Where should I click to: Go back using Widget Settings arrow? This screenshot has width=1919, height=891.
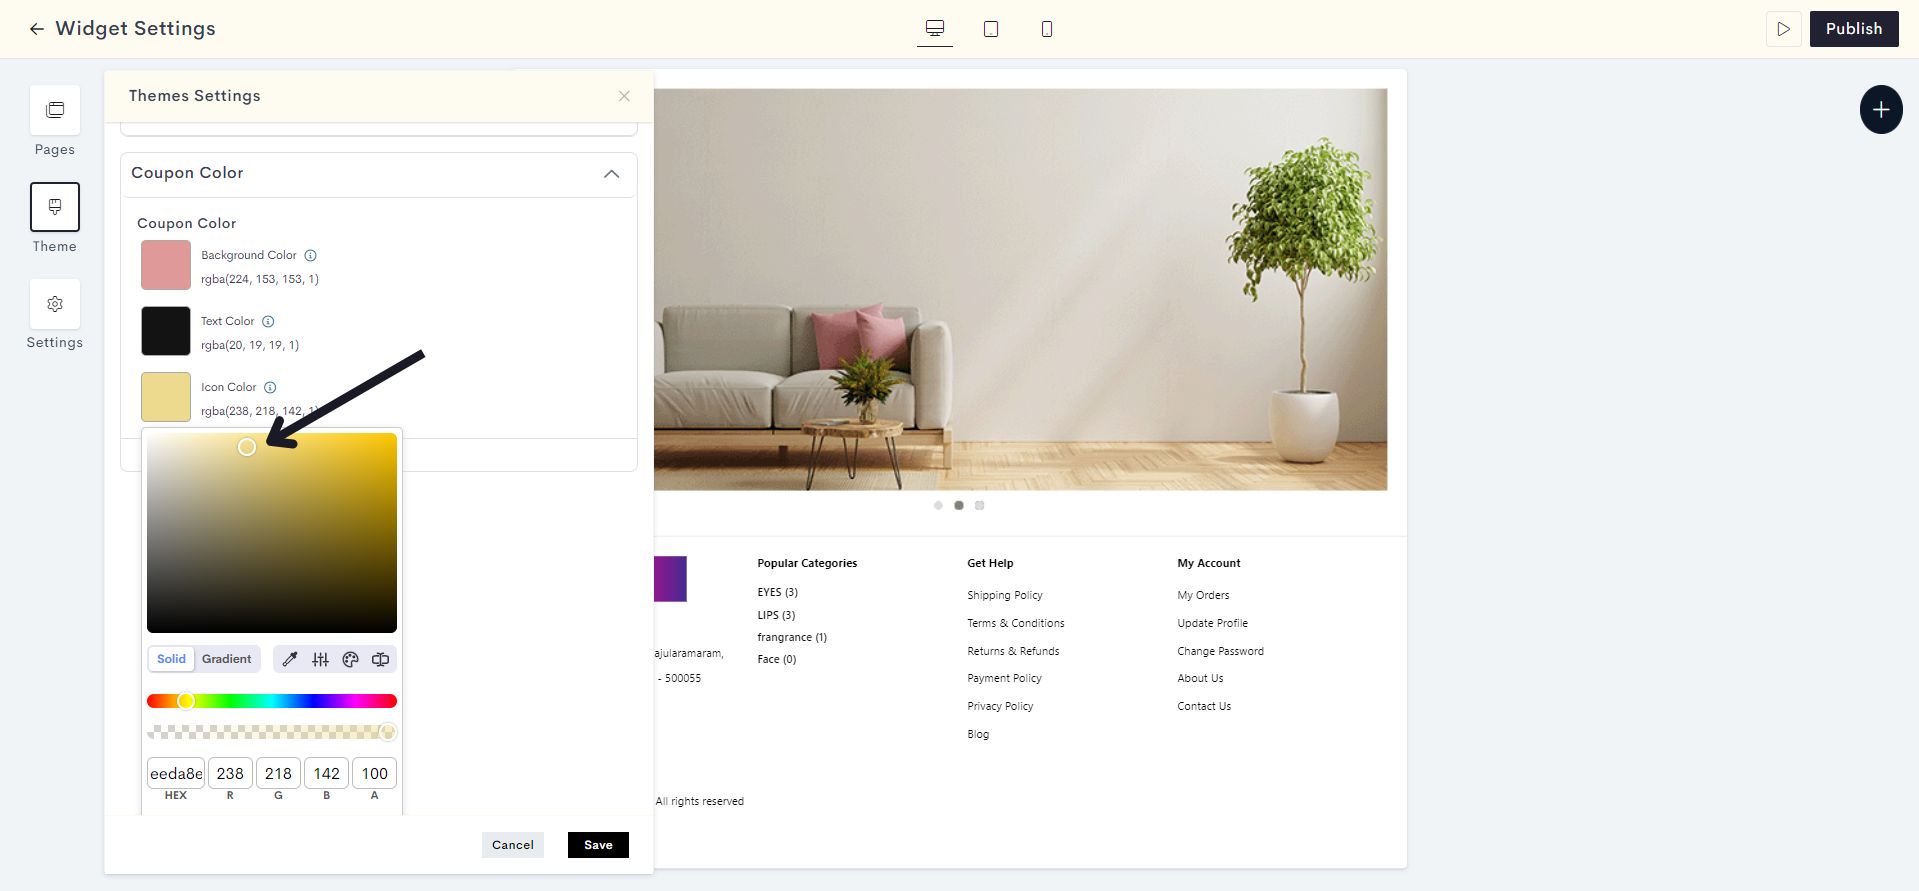point(37,29)
